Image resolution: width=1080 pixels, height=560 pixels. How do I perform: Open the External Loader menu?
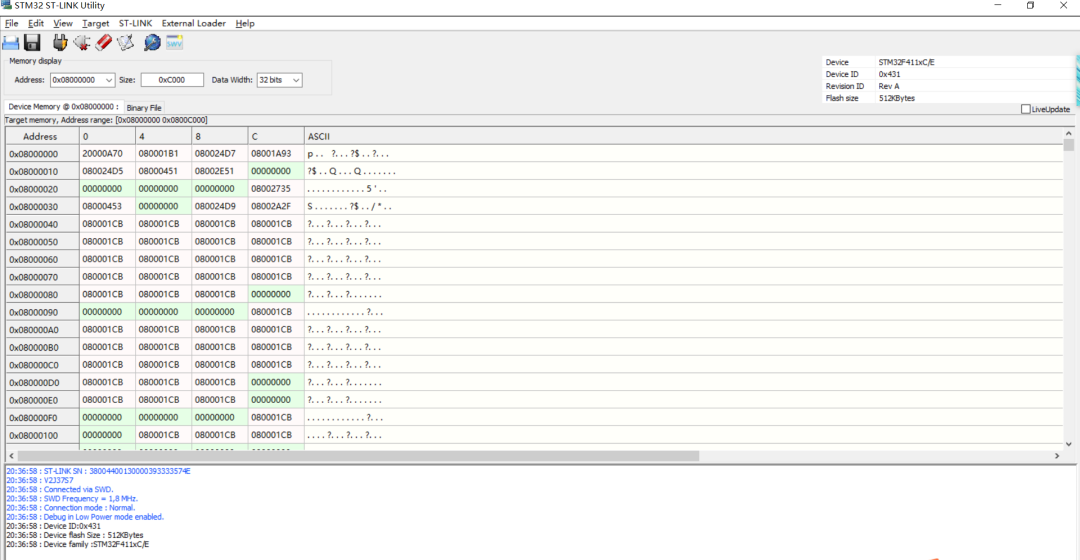(194, 23)
